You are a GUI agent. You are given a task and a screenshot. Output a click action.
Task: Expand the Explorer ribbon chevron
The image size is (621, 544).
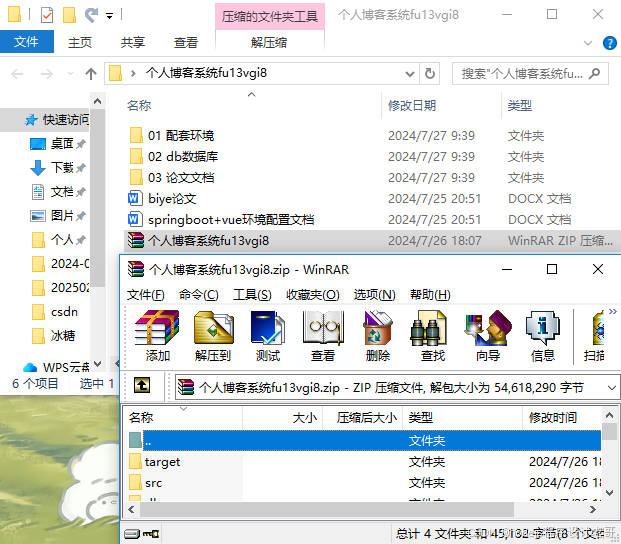pos(588,43)
